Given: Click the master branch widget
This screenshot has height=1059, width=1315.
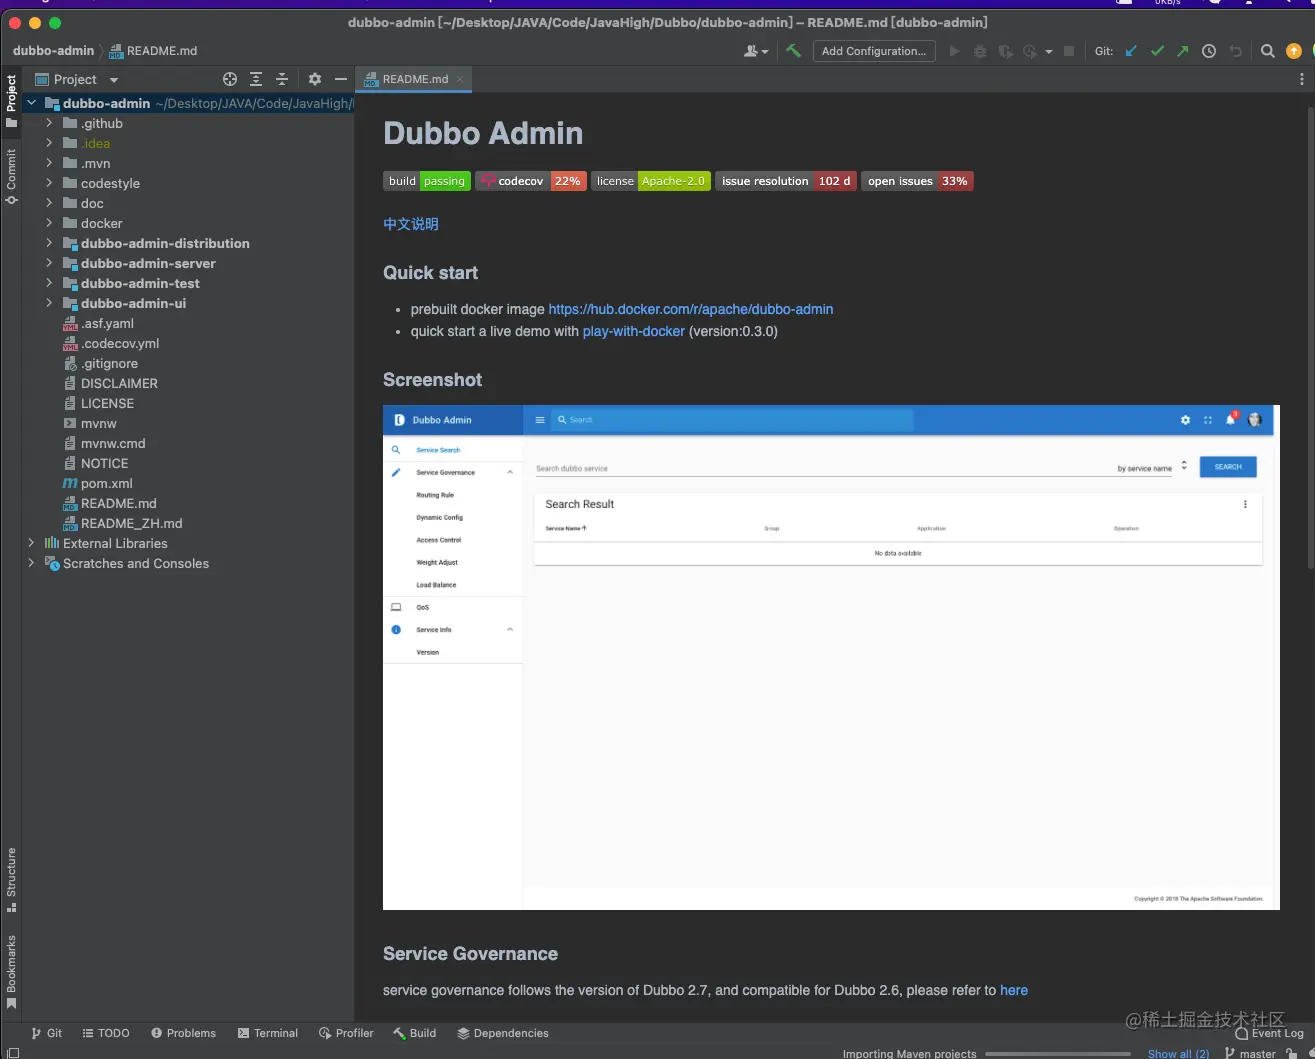Looking at the screenshot, I should pyautogui.click(x=1251, y=1053).
